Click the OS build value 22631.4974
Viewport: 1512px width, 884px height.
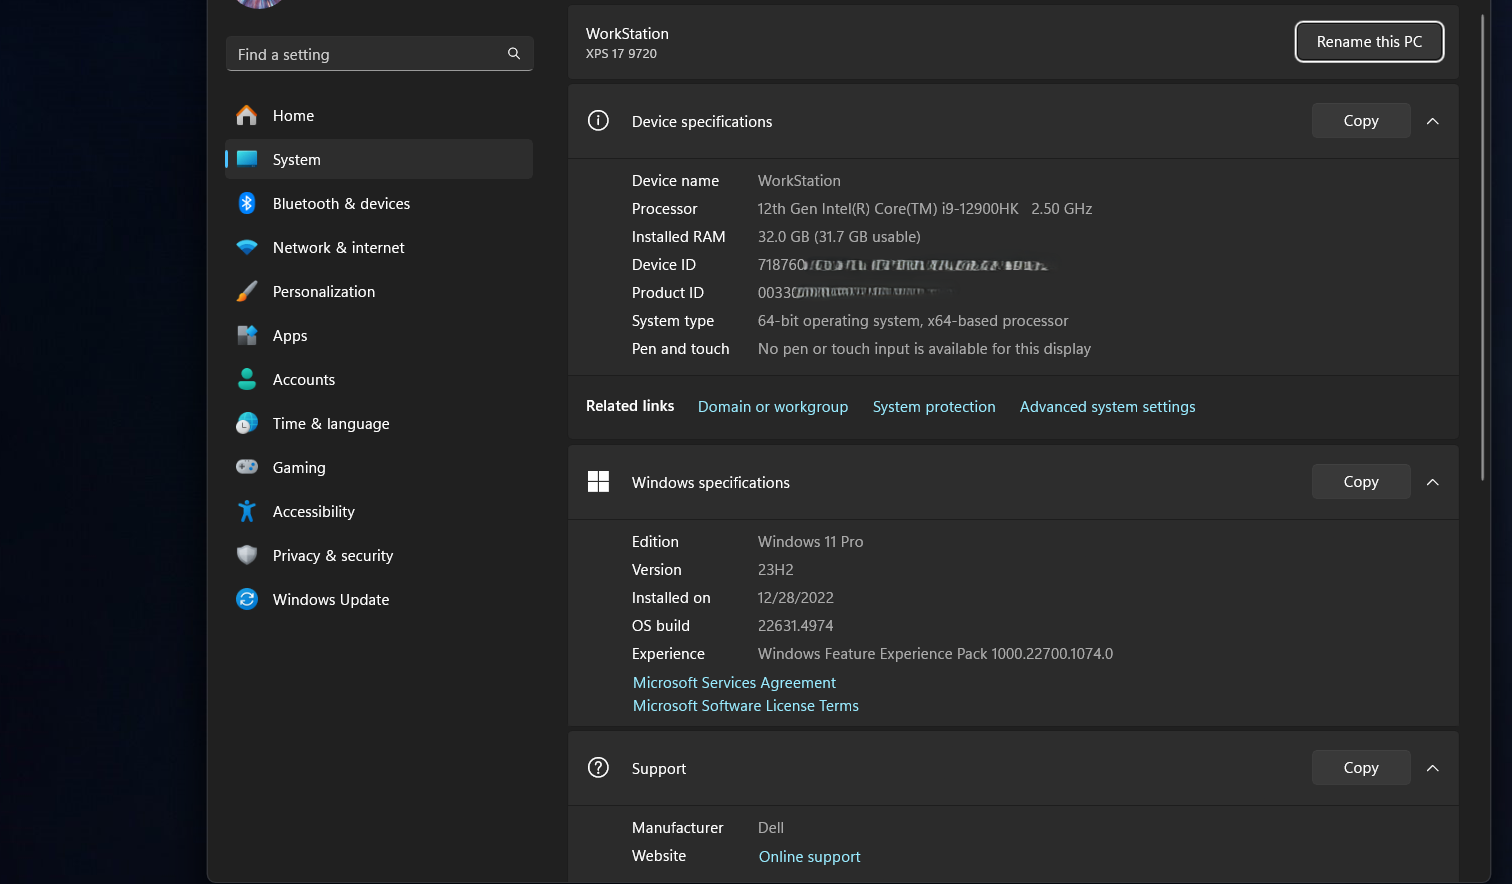point(795,626)
